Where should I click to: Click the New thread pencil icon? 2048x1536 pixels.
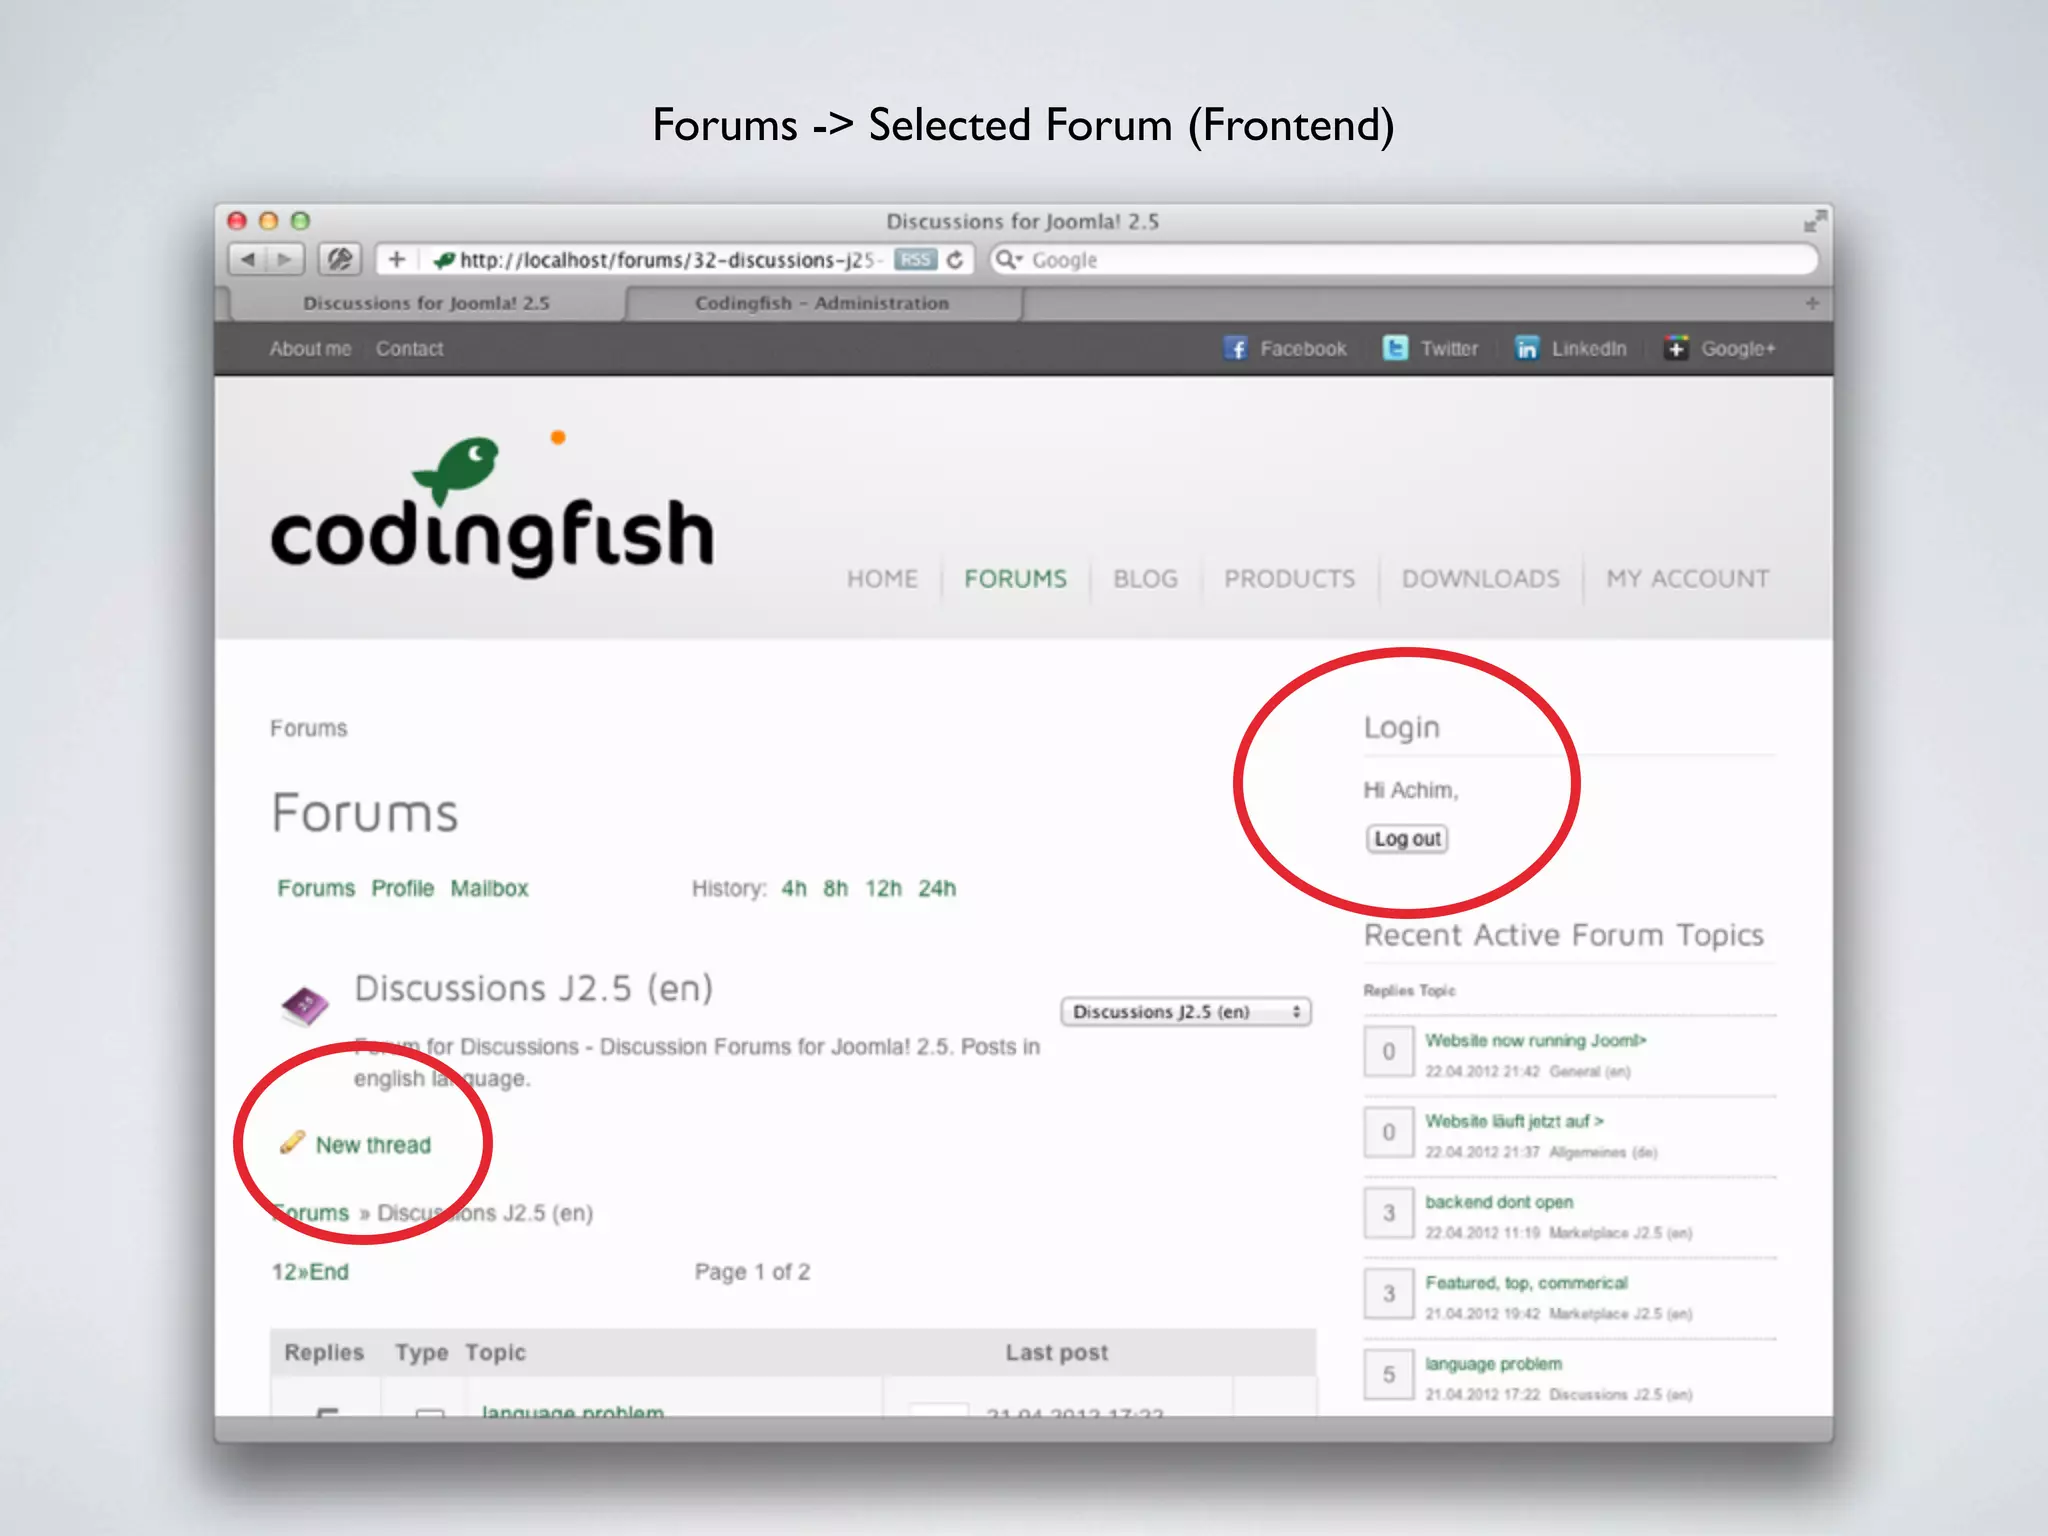click(292, 1142)
